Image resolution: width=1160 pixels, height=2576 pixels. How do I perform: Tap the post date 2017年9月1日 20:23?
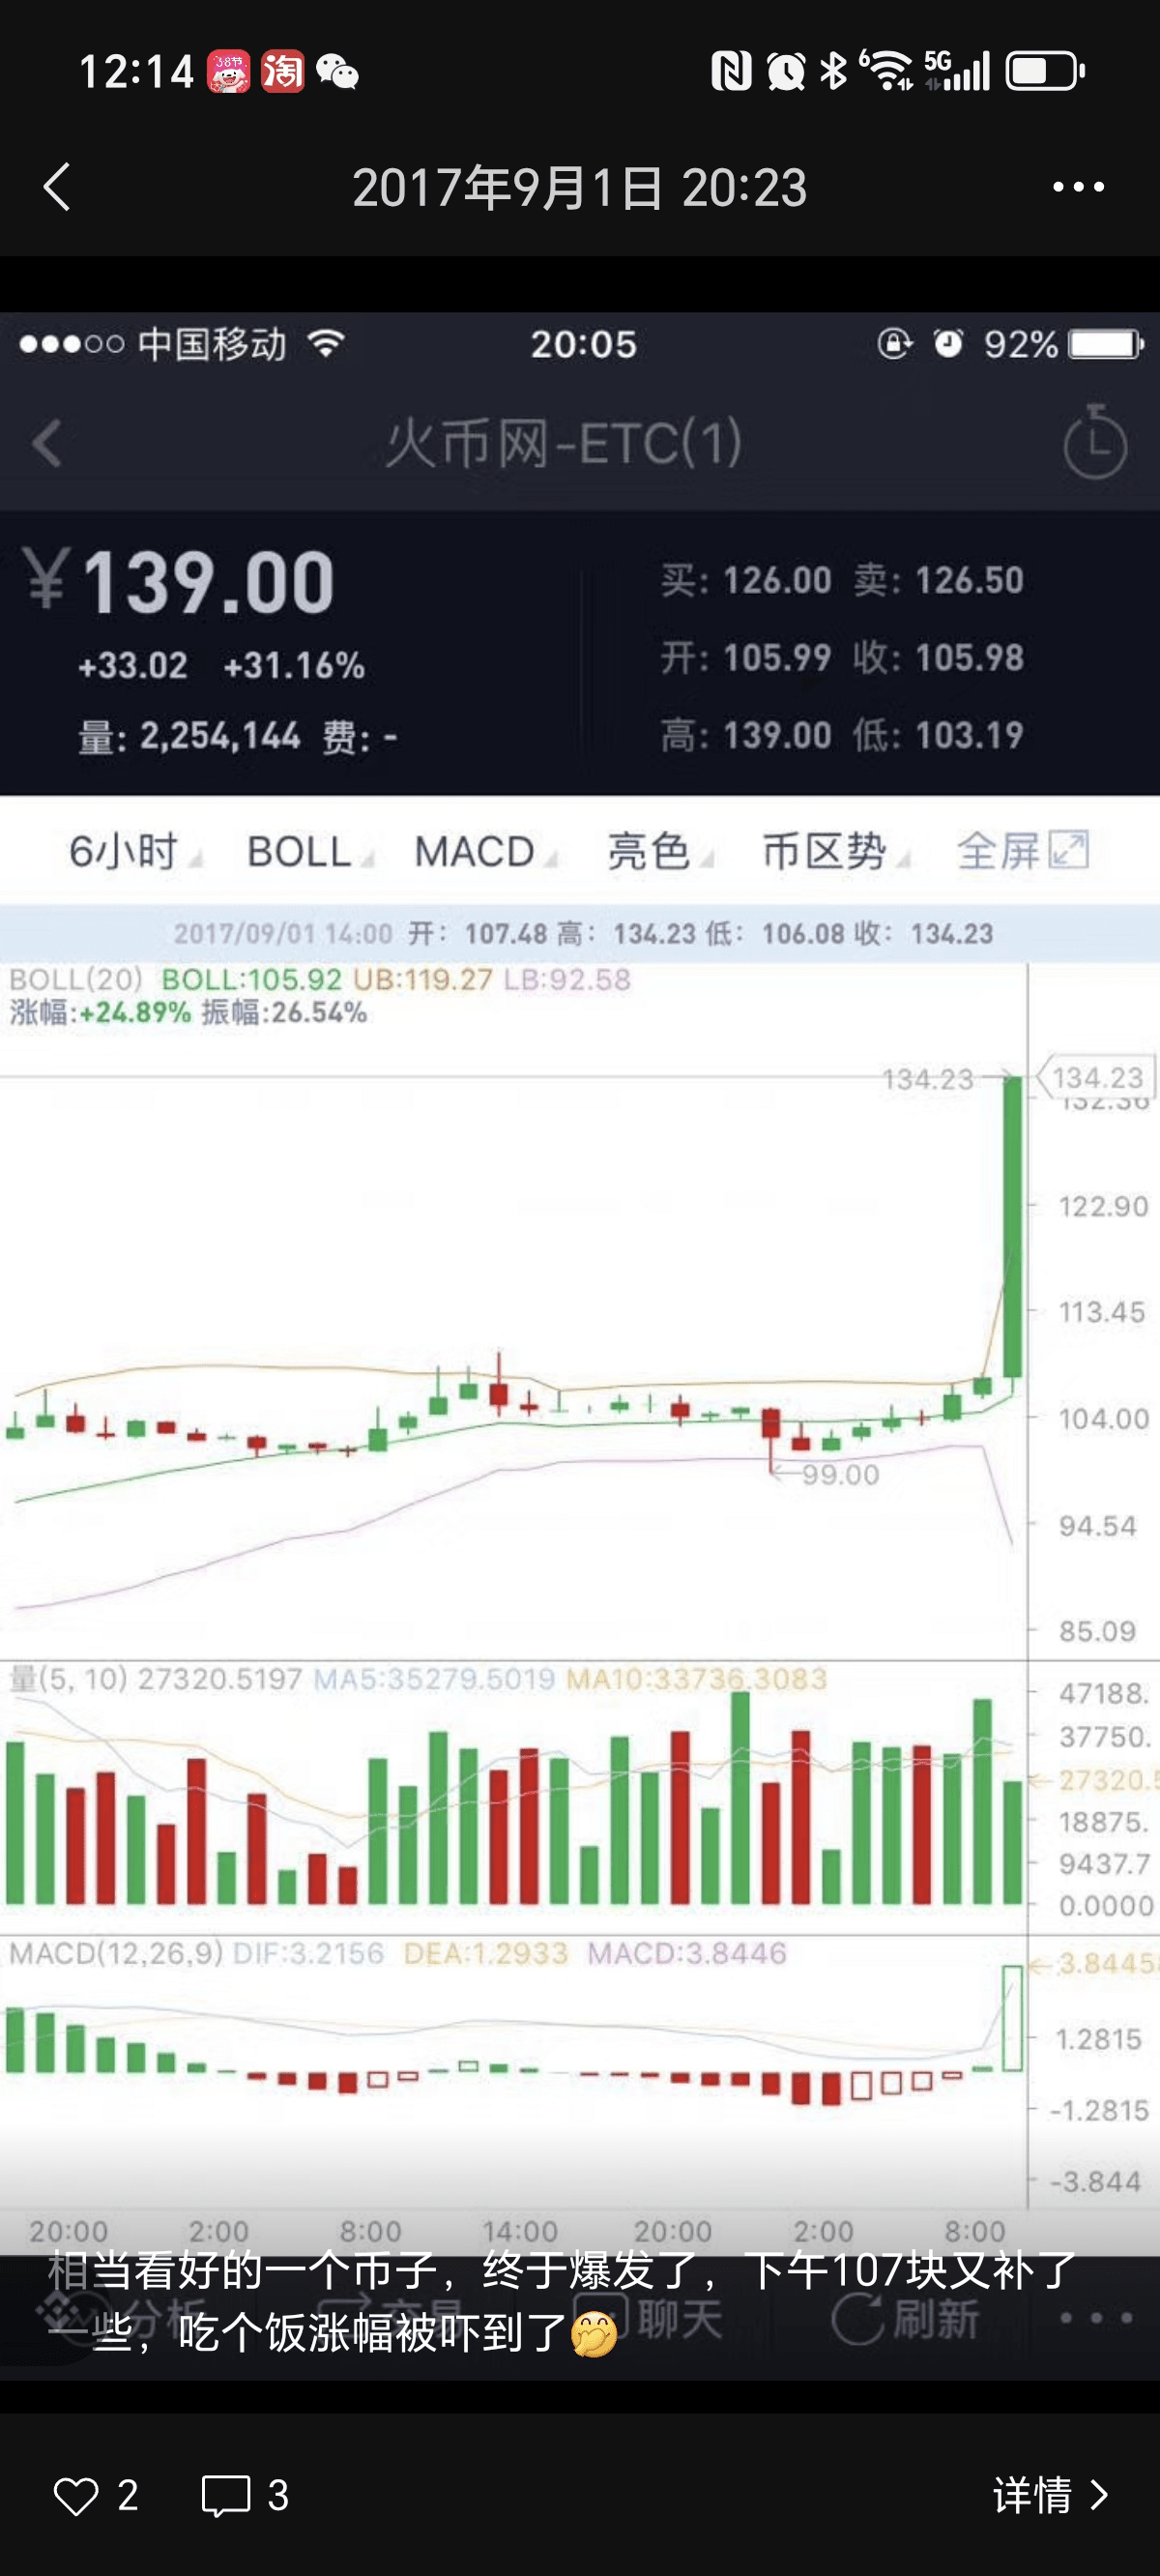[580, 187]
